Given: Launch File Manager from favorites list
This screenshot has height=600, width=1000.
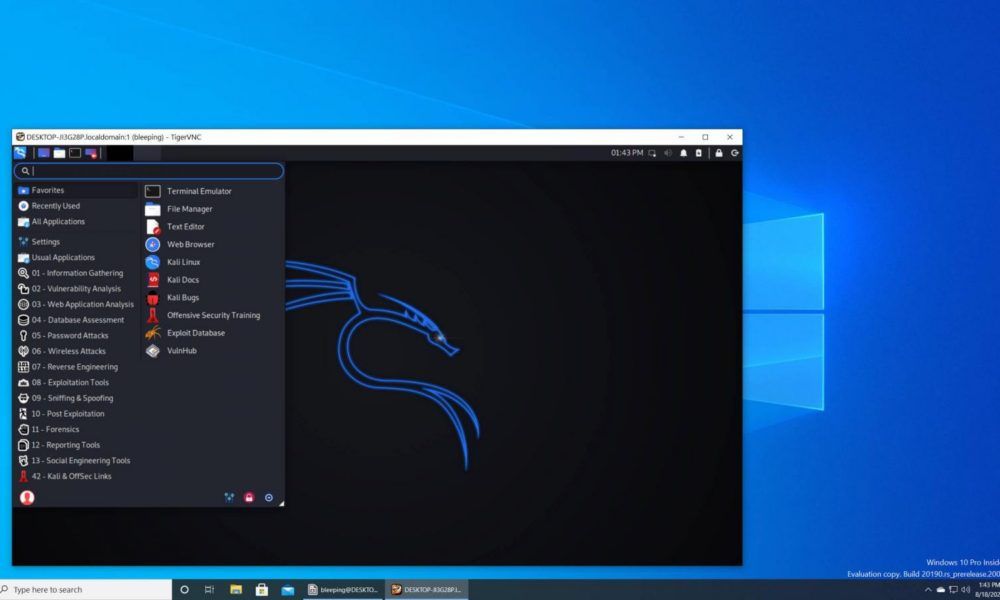Looking at the screenshot, I should click(213, 209).
